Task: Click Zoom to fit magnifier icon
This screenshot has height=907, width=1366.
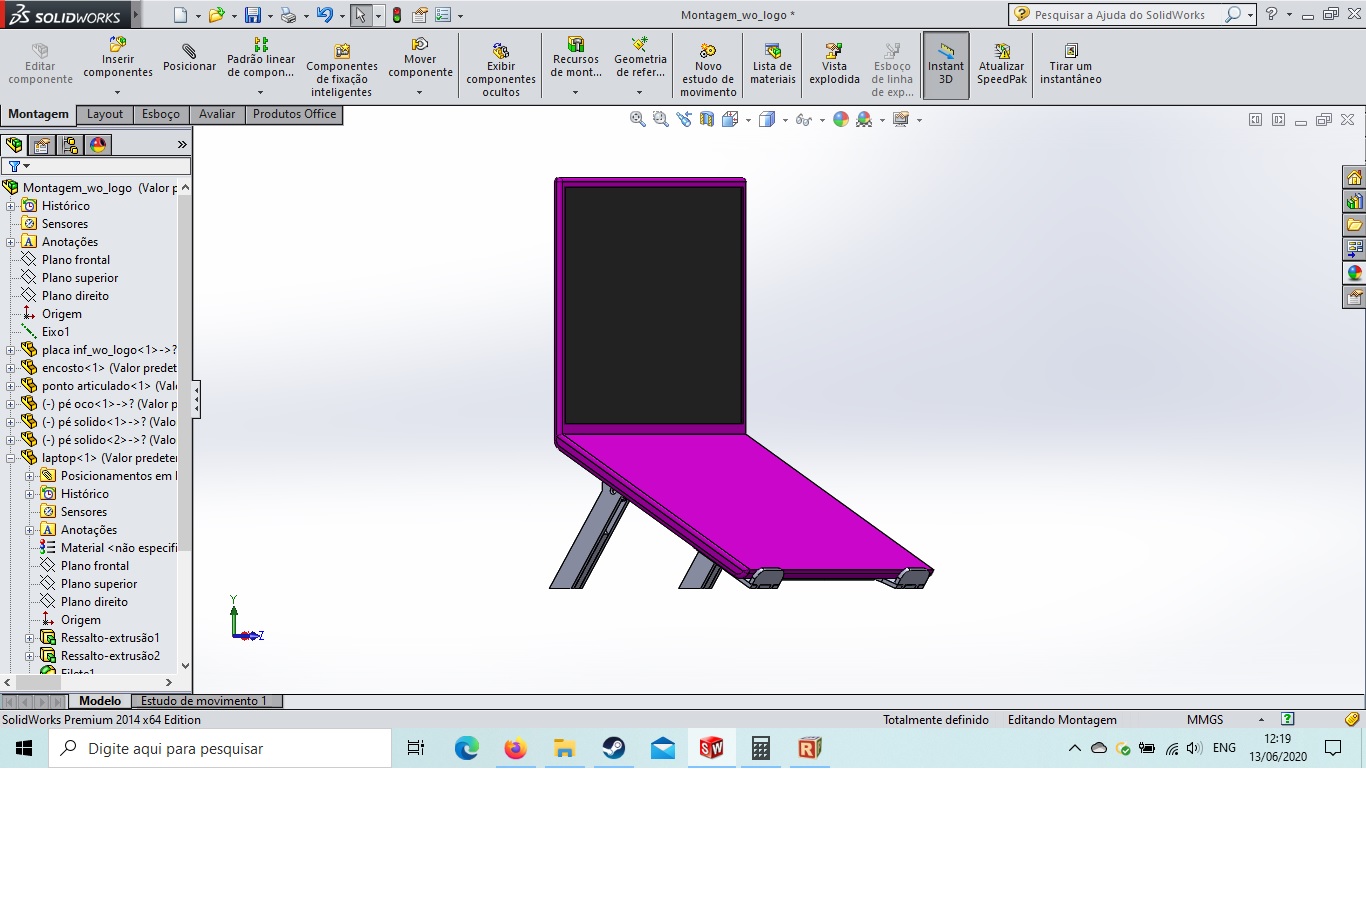Action: point(637,119)
